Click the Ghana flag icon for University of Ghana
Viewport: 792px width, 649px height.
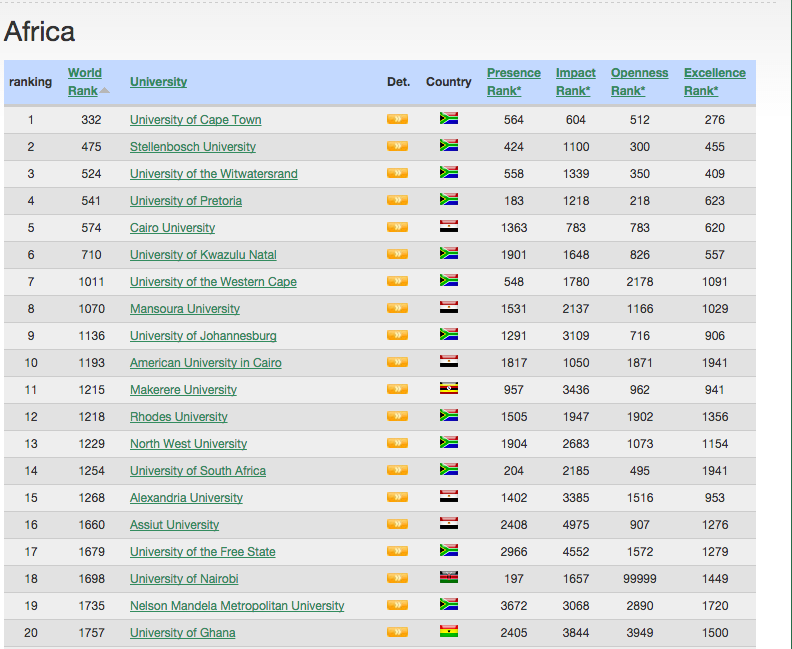[449, 632]
